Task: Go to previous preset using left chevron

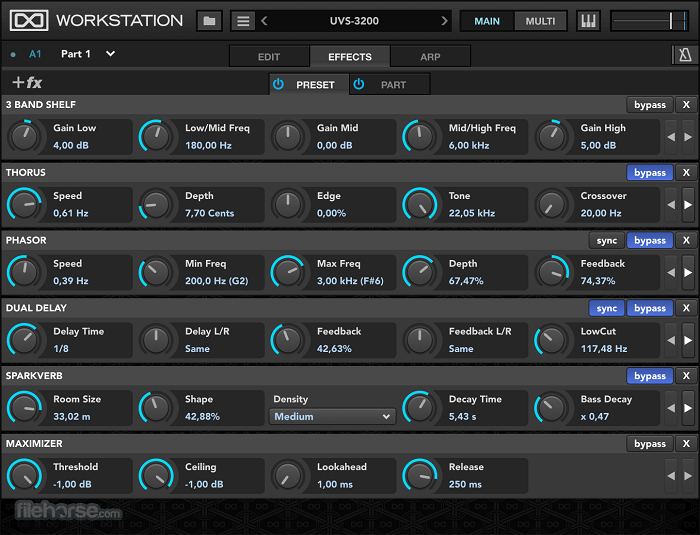Action: pos(264,21)
